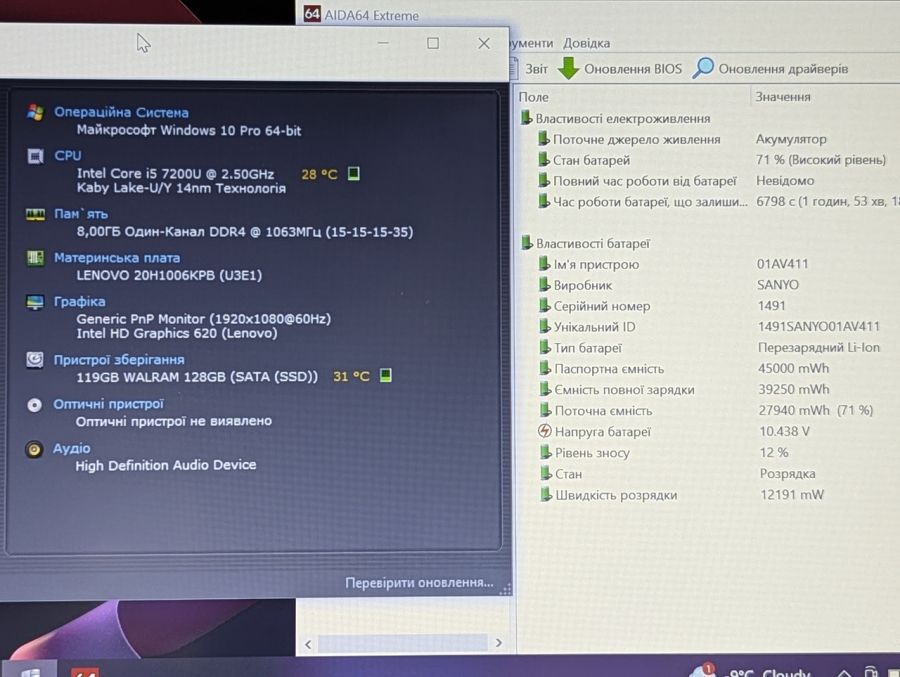
Task: Click icon beside Стан батарей row
Action: 543,159
